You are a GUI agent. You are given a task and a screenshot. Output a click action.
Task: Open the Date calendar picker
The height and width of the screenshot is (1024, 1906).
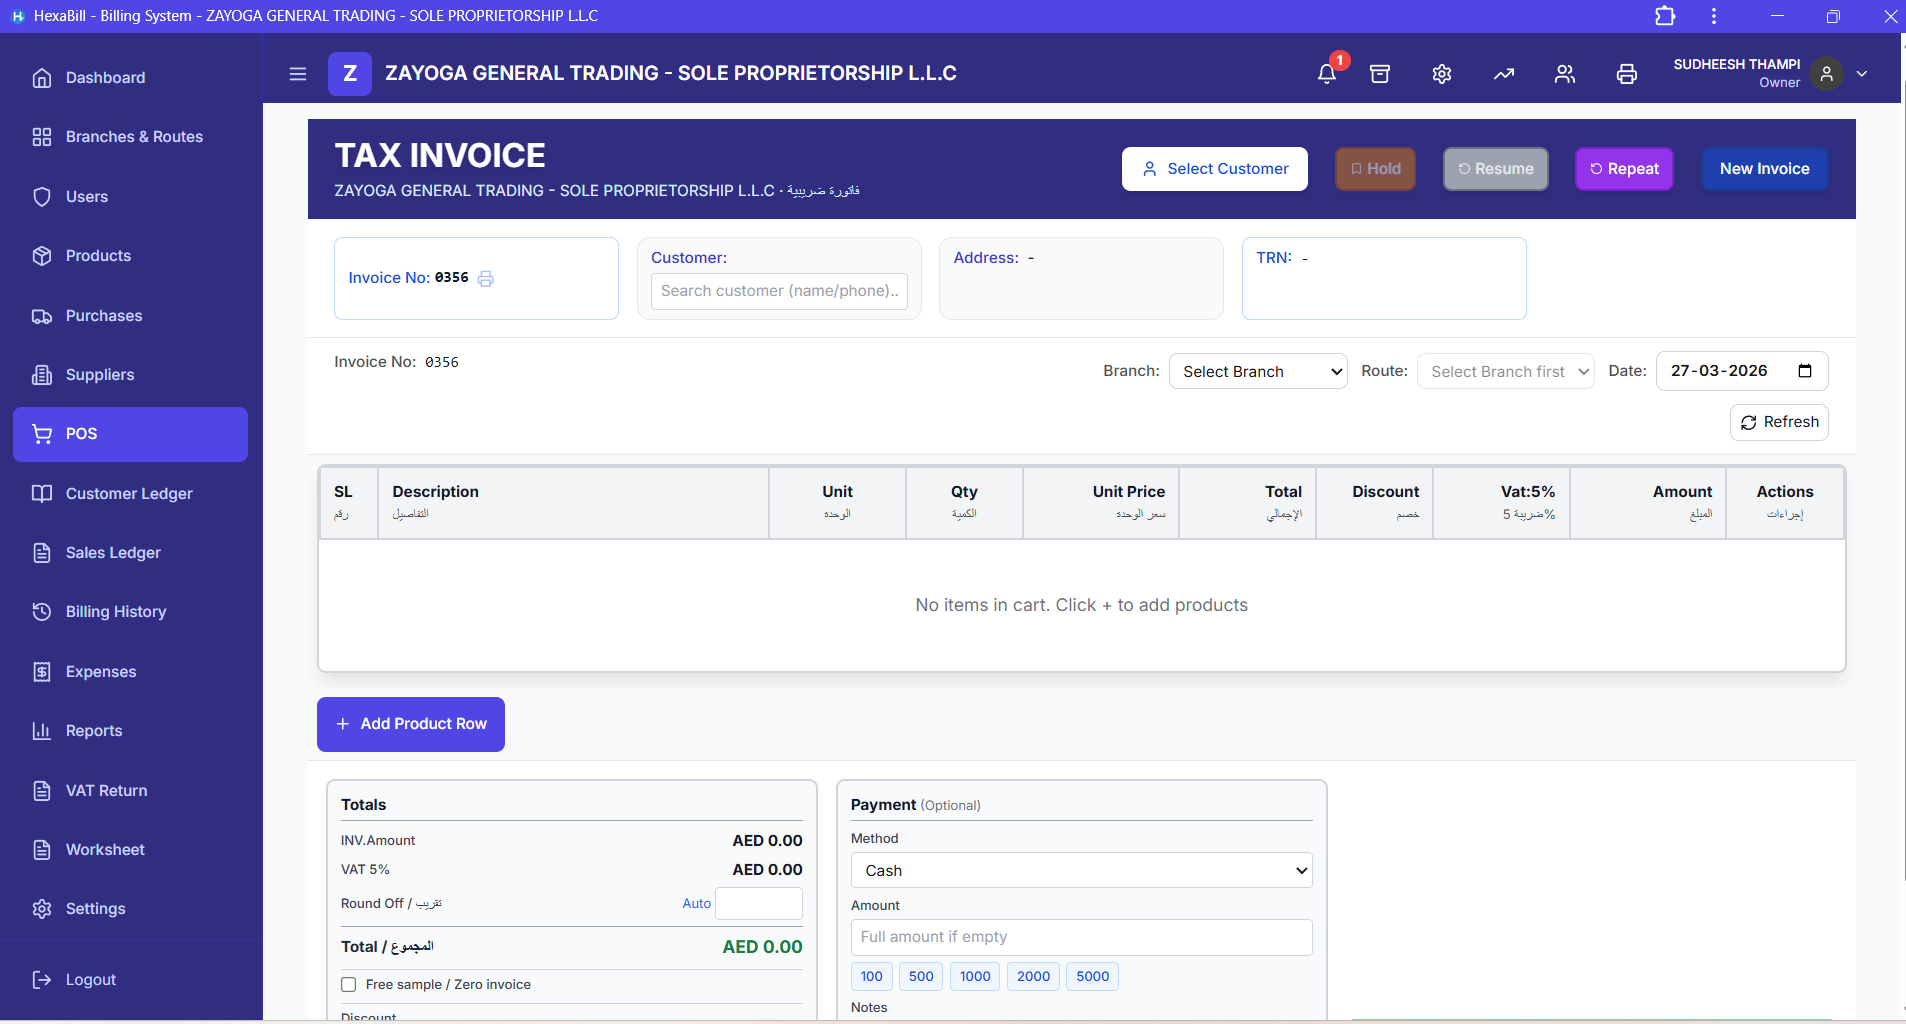[x=1805, y=371]
